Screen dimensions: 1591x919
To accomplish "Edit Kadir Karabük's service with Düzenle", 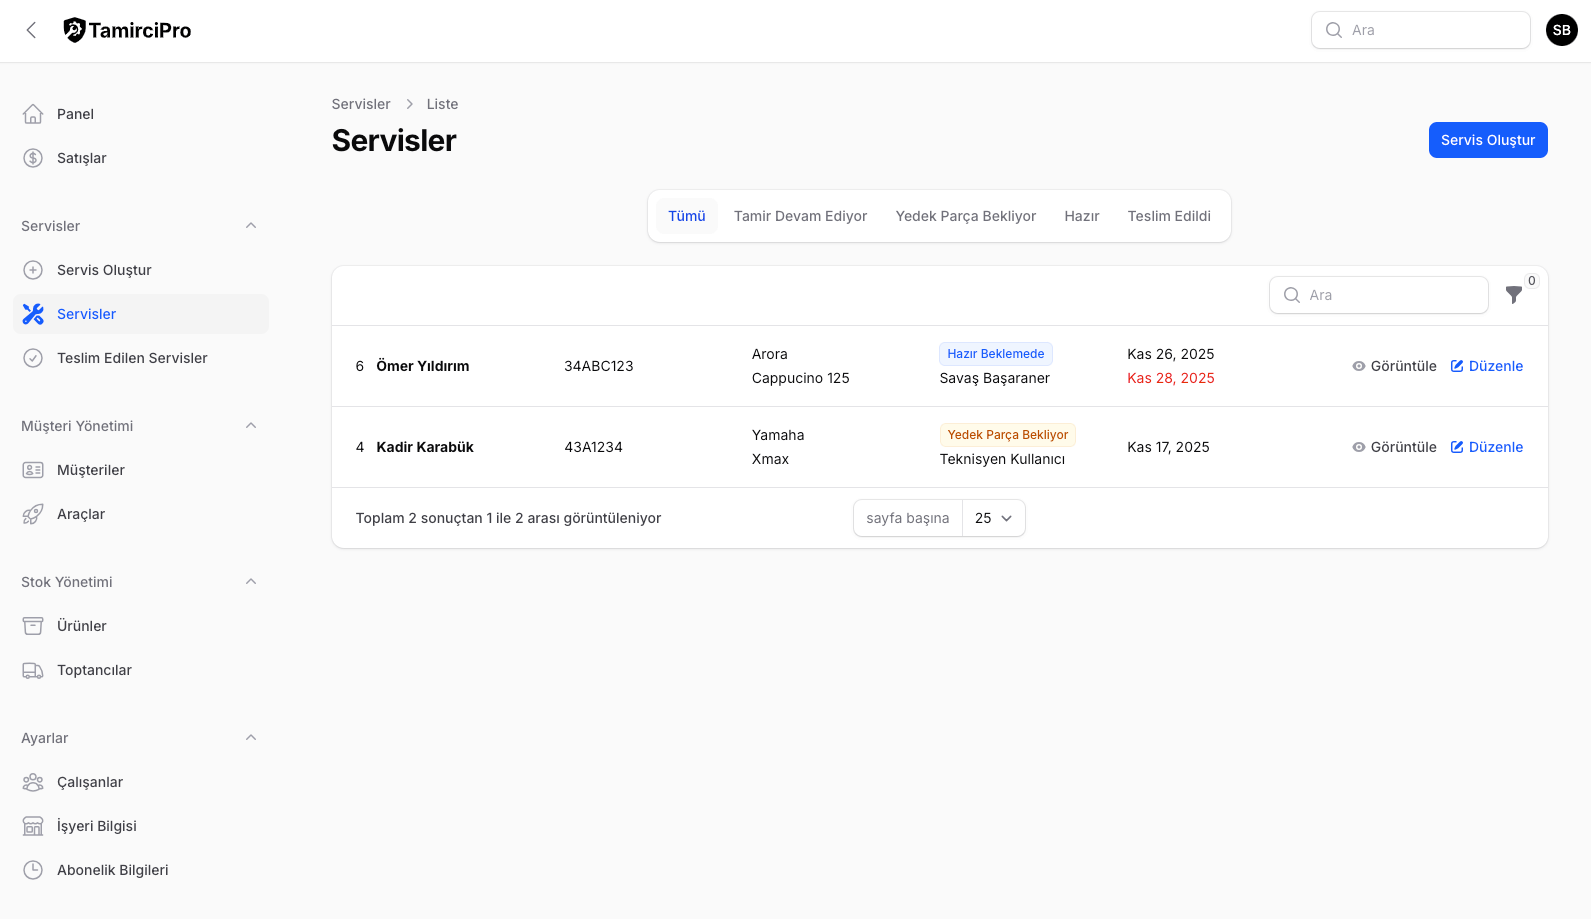I will coord(1486,447).
